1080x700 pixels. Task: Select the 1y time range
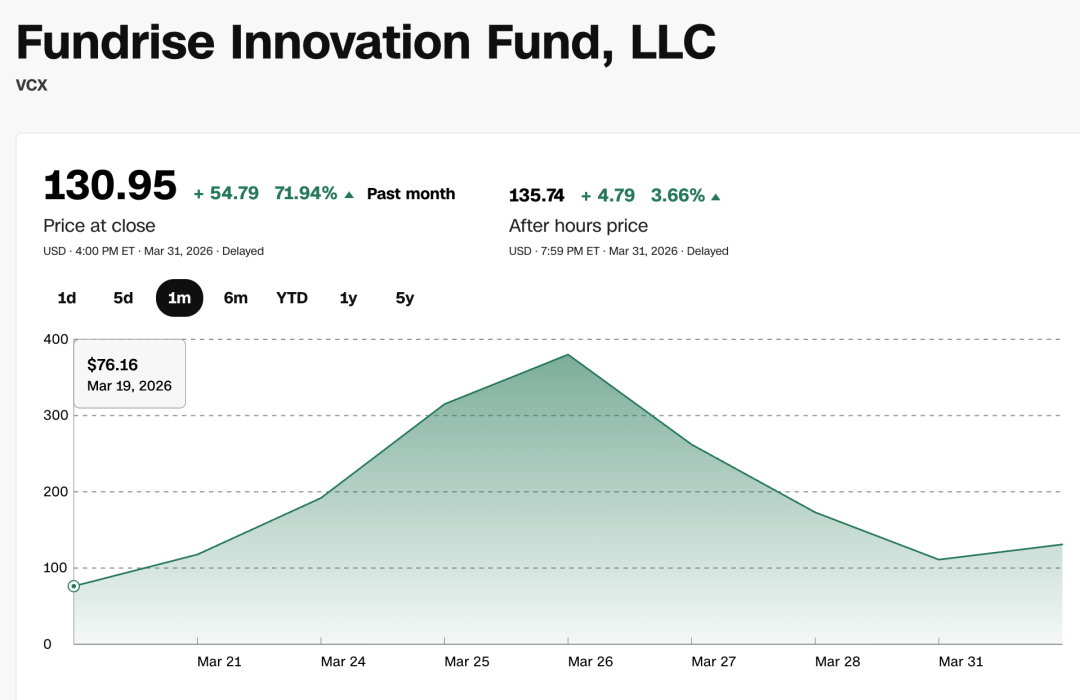coord(348,298)
